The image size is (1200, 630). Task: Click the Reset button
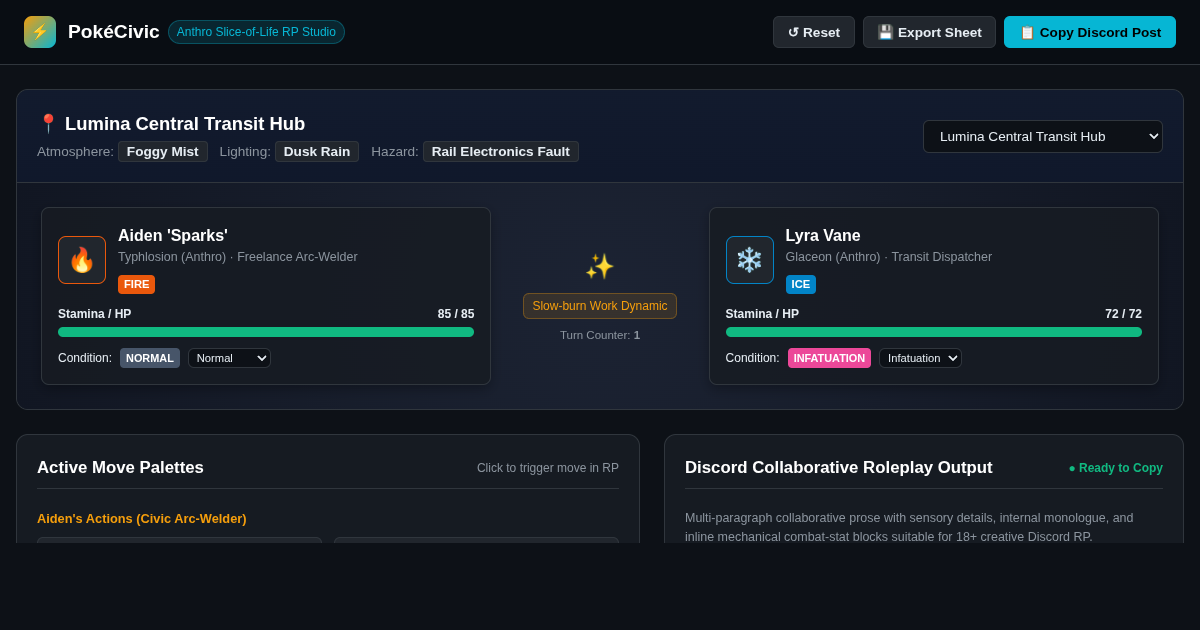pos(814,32)
